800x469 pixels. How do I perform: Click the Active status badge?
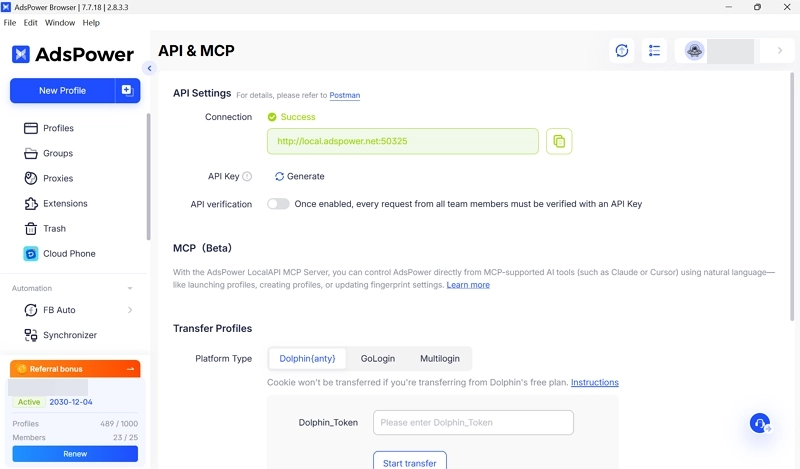[x=29, y=402]
